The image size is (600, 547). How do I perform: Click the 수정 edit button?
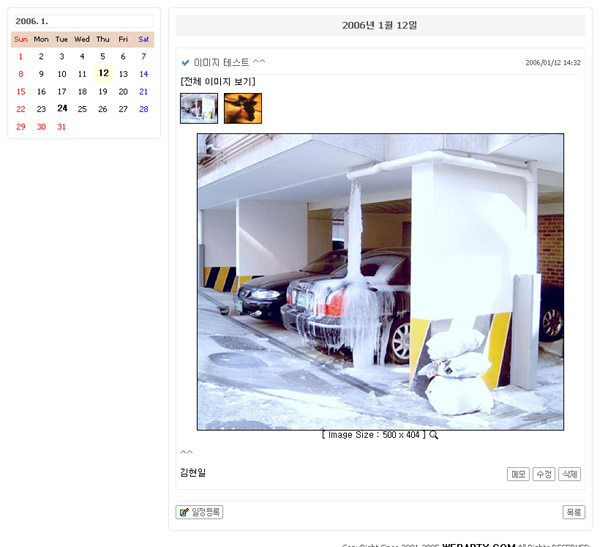544,474
